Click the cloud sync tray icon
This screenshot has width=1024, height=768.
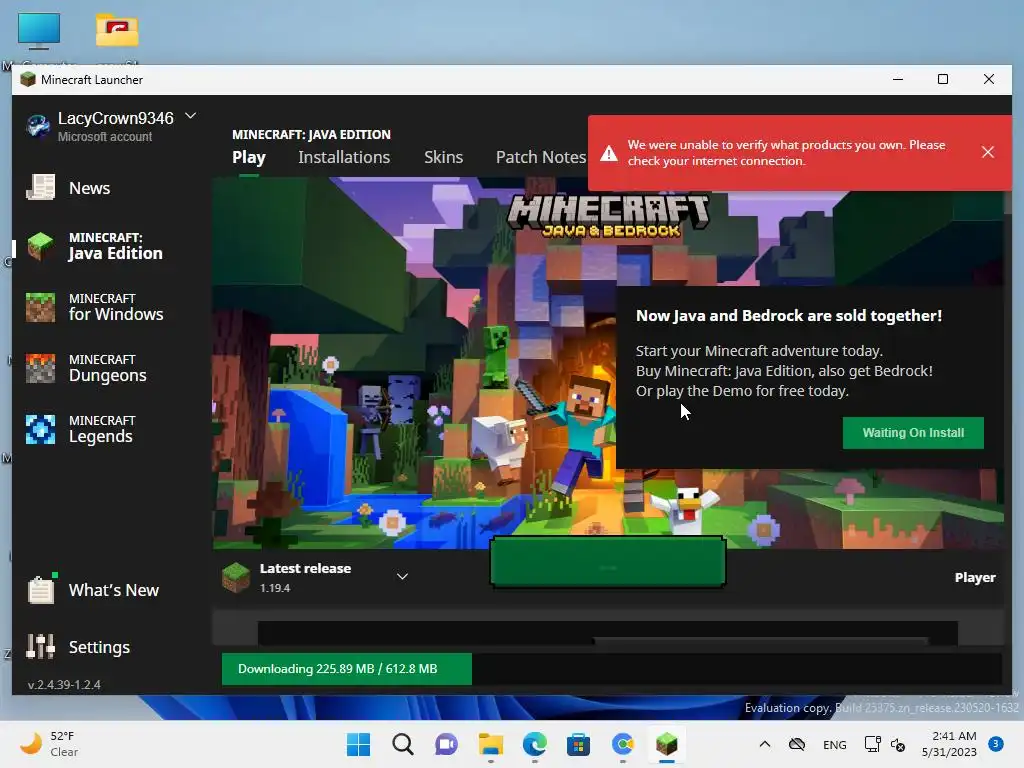(797, 744)
